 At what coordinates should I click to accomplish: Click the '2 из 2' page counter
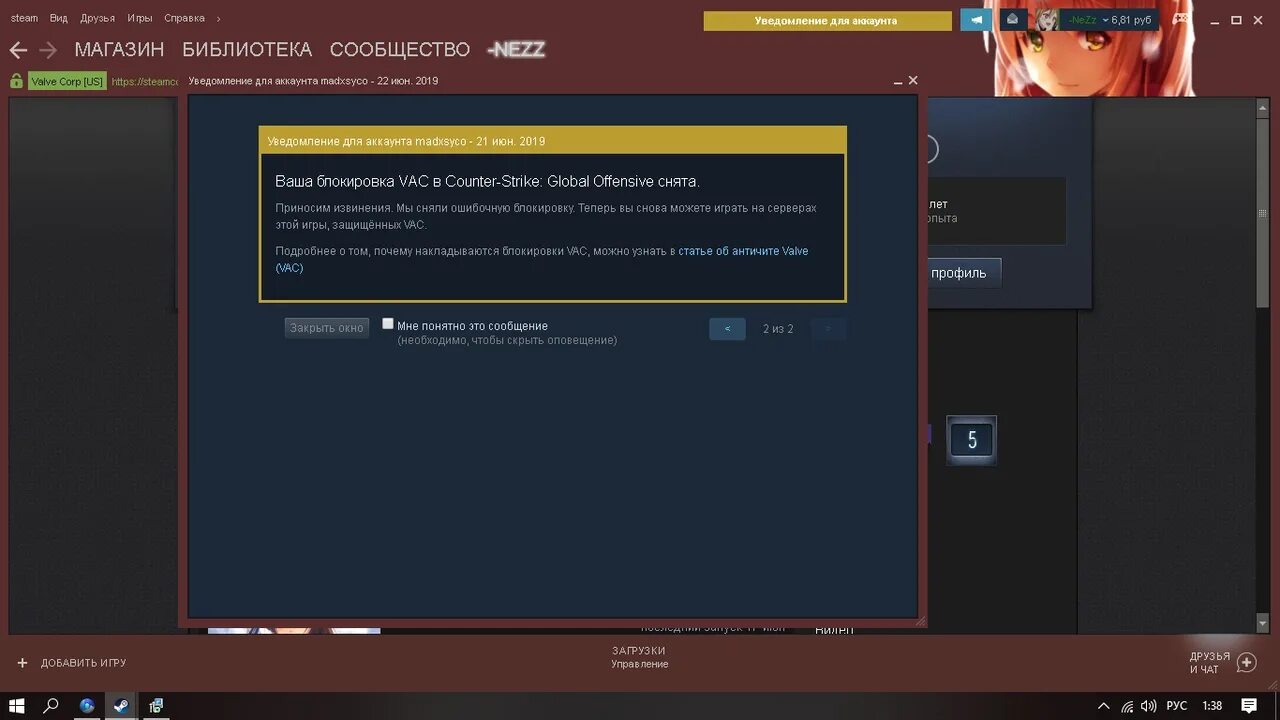pos(778,329)
